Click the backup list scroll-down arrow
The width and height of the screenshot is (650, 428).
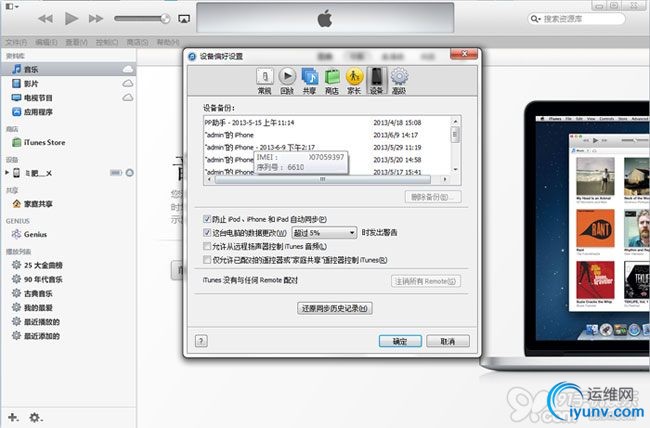click(x=455, y=169)
